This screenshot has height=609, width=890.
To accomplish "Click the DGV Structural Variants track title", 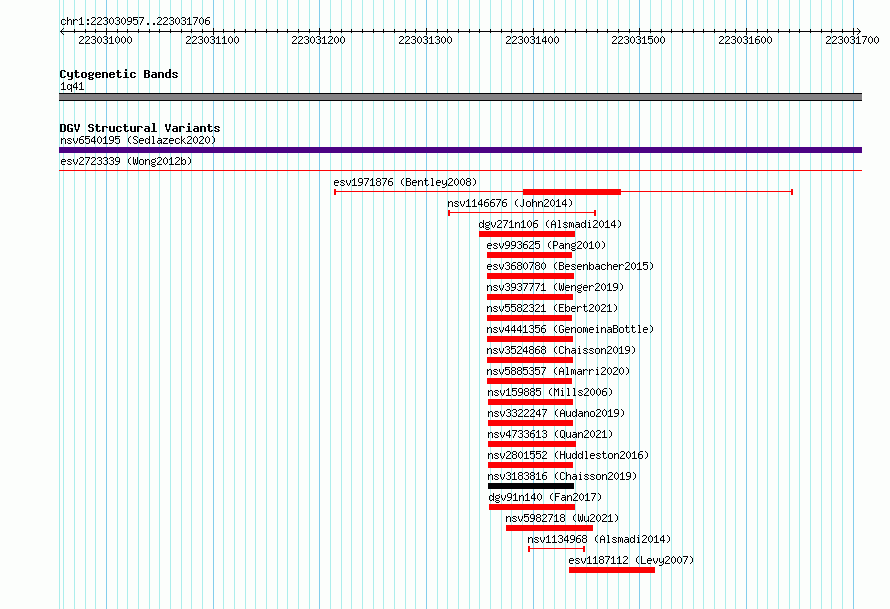I will (140, 128).
